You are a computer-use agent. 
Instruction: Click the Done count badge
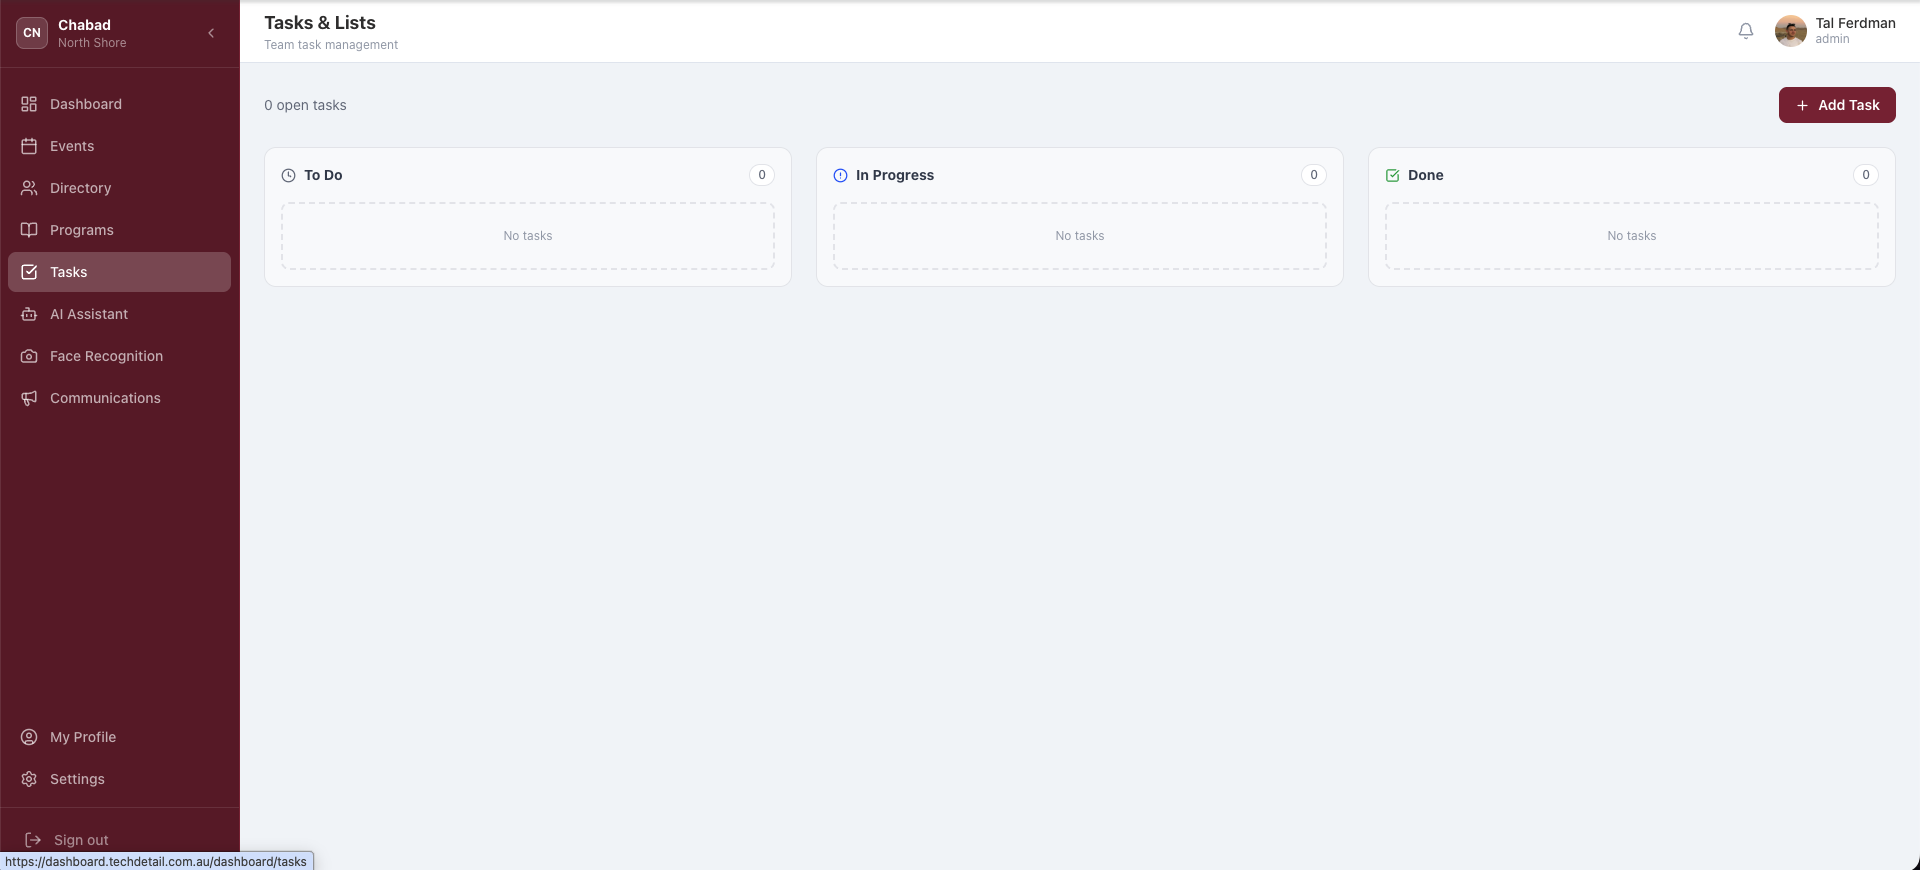tap(1866, 175)
